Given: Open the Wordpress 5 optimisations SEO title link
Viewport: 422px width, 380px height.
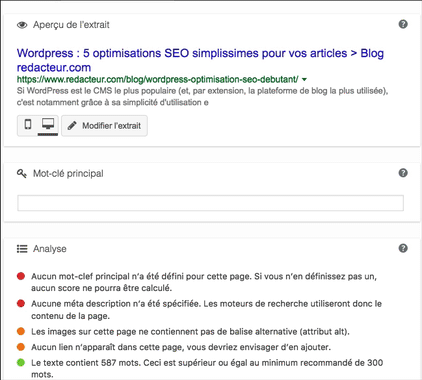Looking at the screenshot, I should (x=200, y=60).
